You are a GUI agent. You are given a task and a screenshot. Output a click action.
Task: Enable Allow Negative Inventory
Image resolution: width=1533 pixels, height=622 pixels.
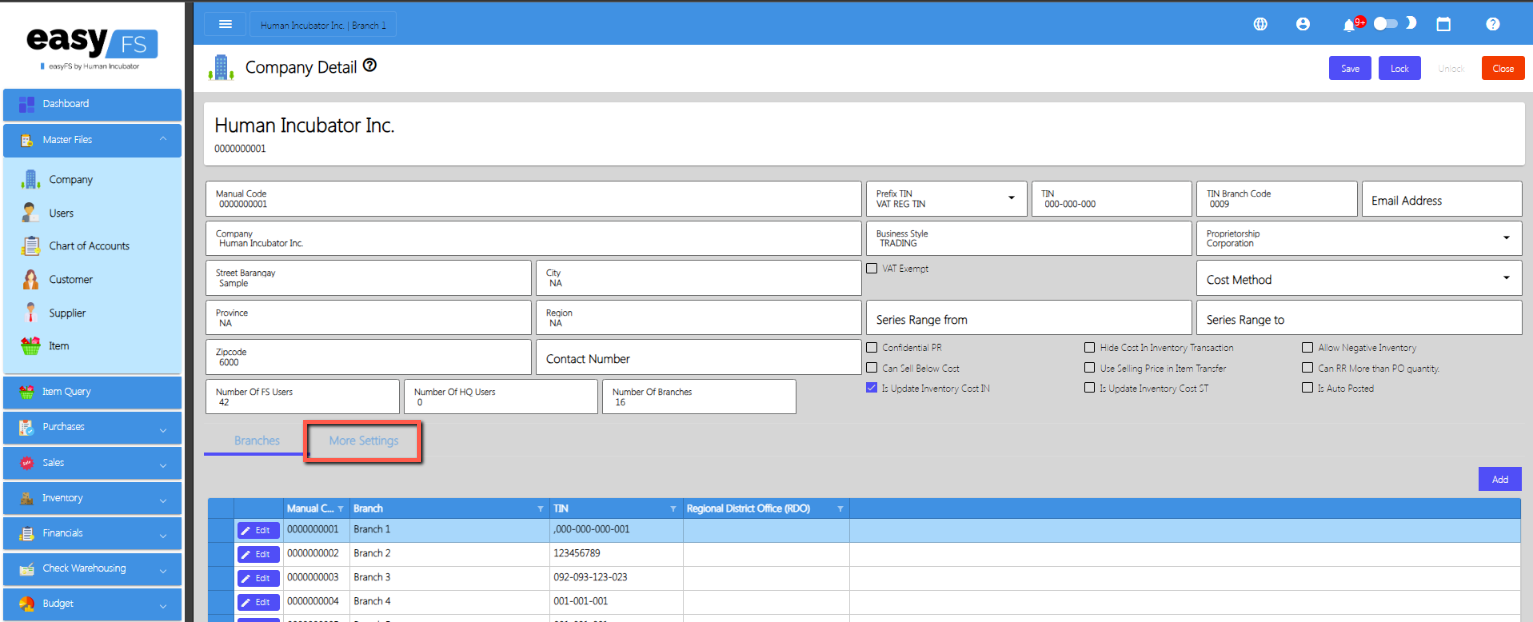[x=1308, y=348]
